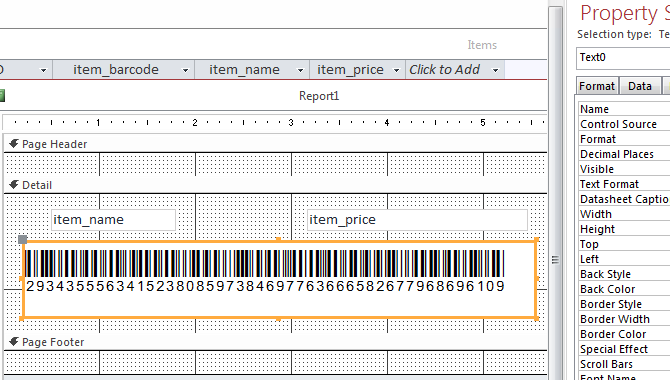Viewport: 670px width, 380px height.
Task: Open the item_name column dropdown arrow
Action: coord(300,70)
